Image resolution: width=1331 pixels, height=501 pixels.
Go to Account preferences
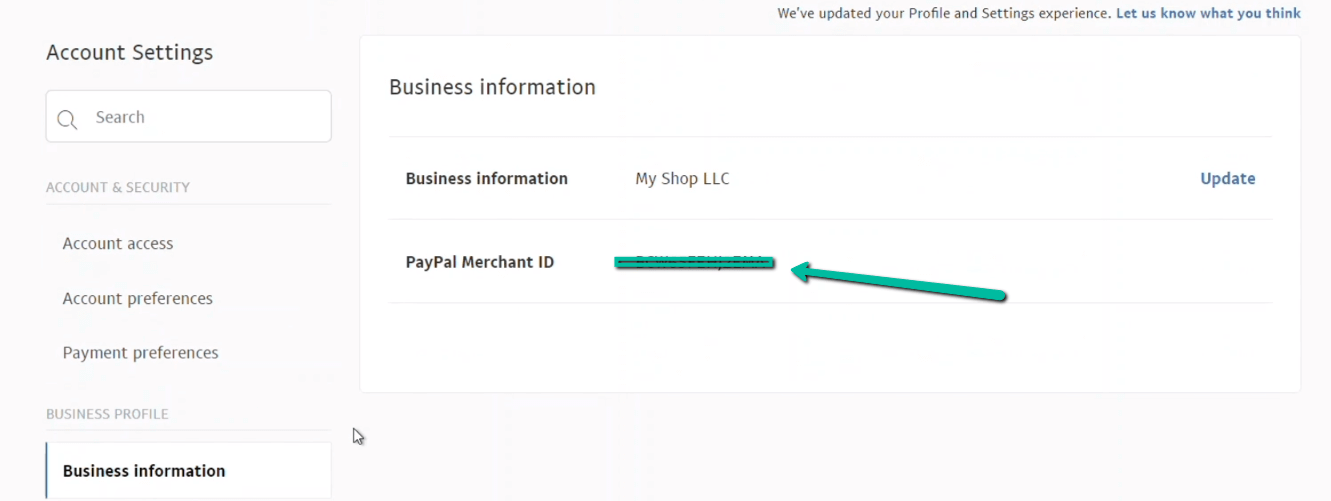[x=138, y=298]
